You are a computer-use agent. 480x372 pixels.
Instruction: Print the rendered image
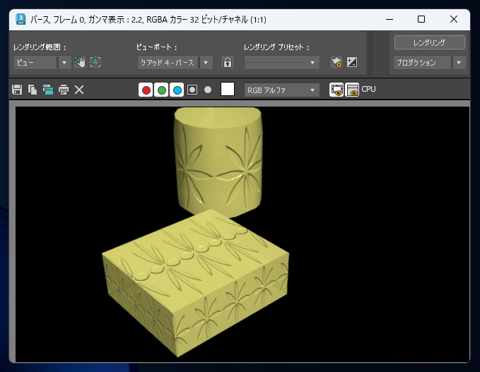(64, 90)
